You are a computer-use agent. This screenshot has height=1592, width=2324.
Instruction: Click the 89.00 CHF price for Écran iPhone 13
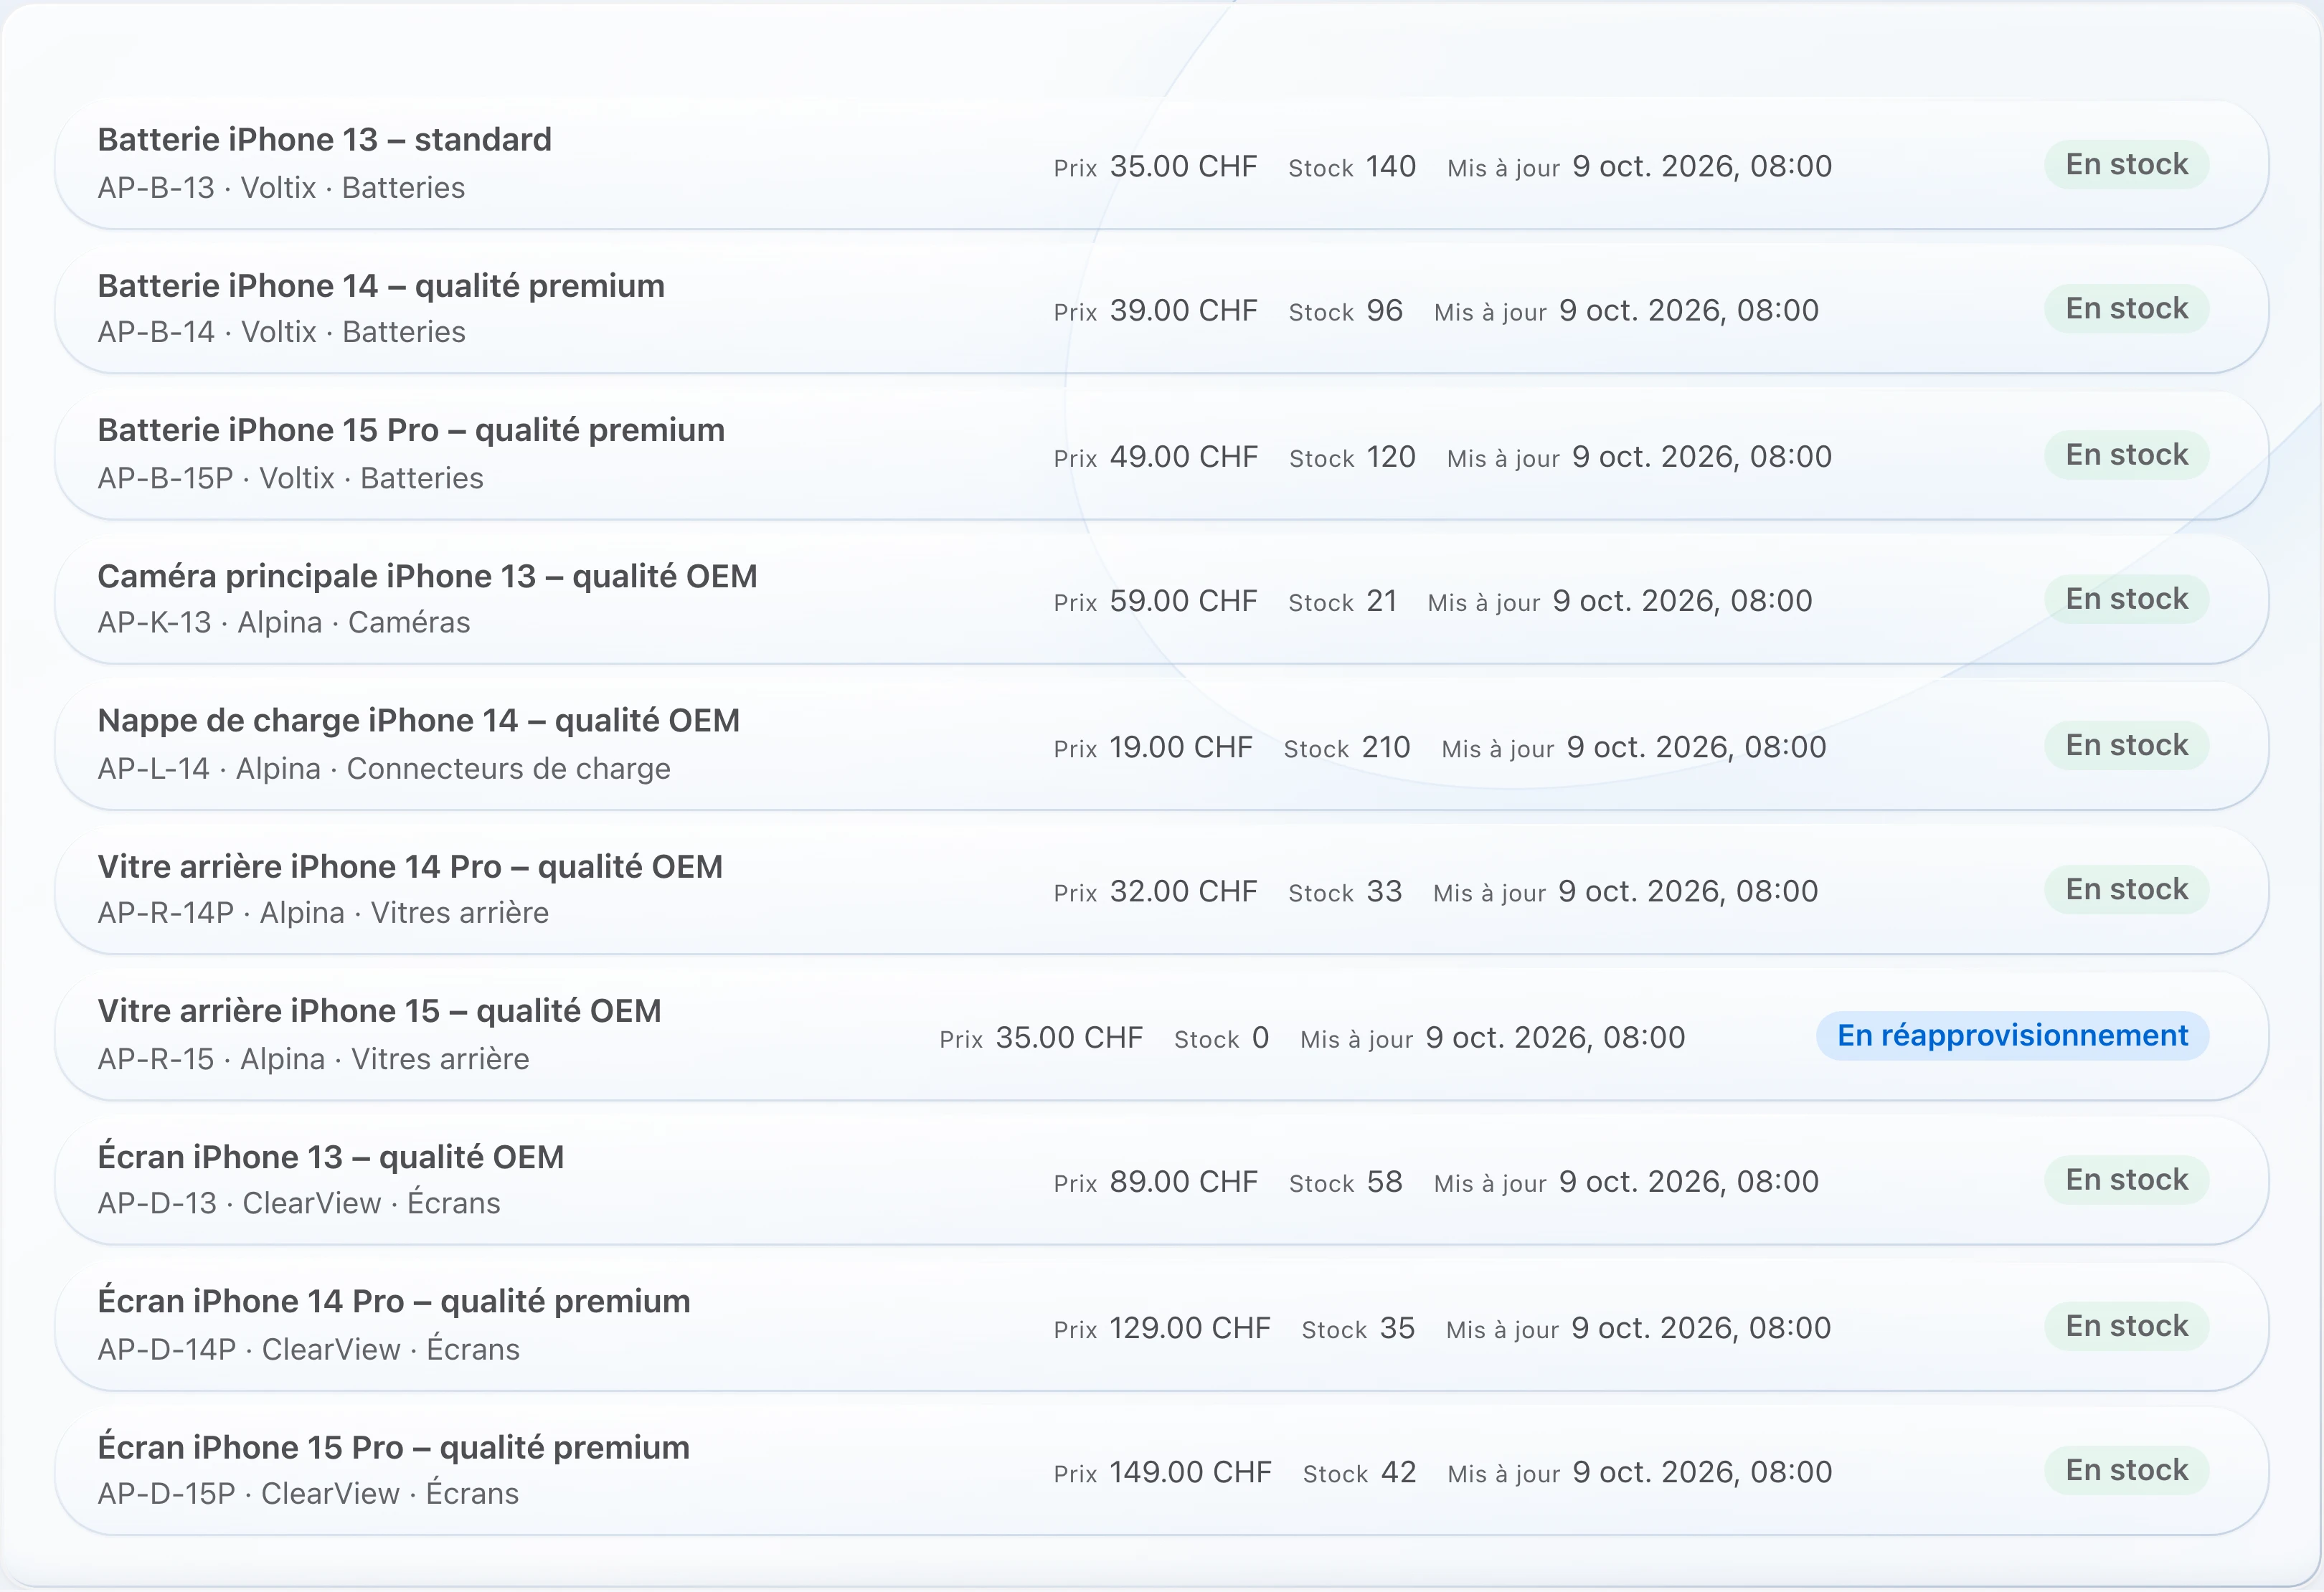1184,1182
